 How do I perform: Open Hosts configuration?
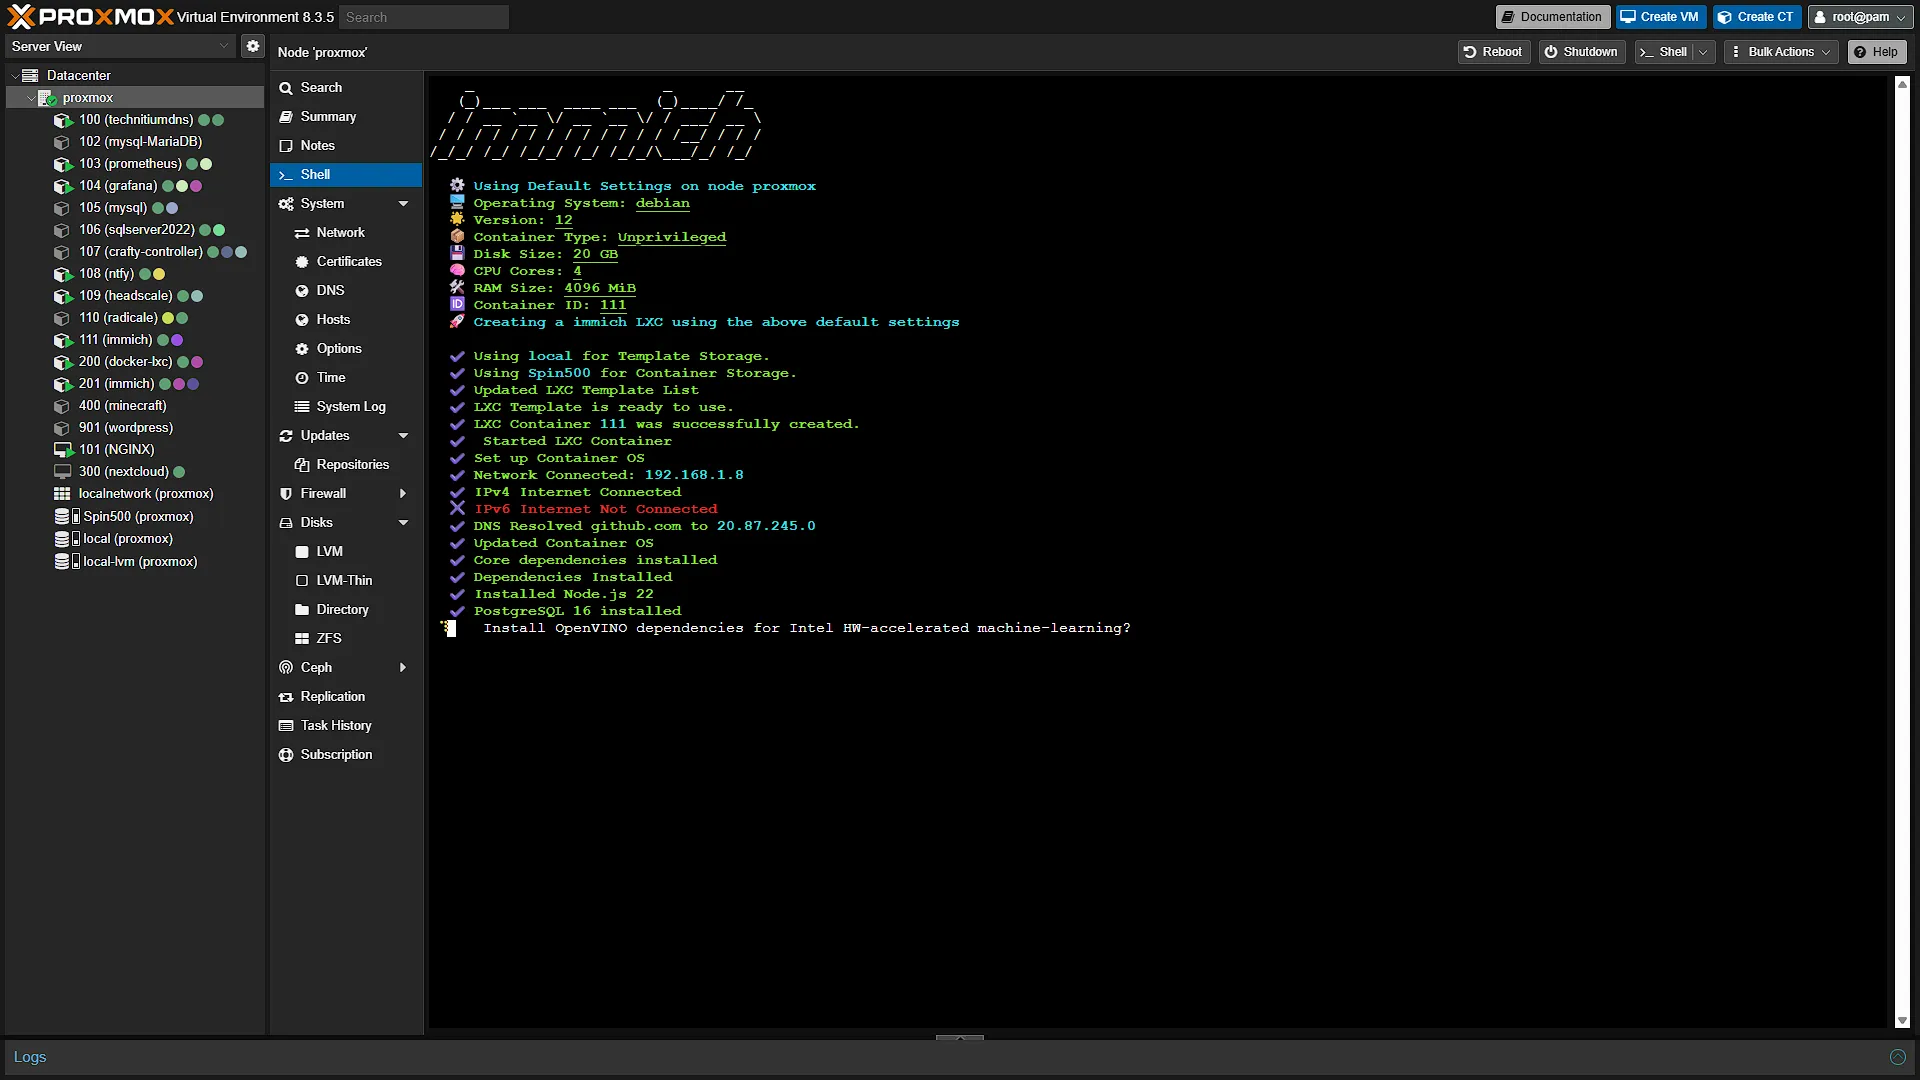click(346, 320)
